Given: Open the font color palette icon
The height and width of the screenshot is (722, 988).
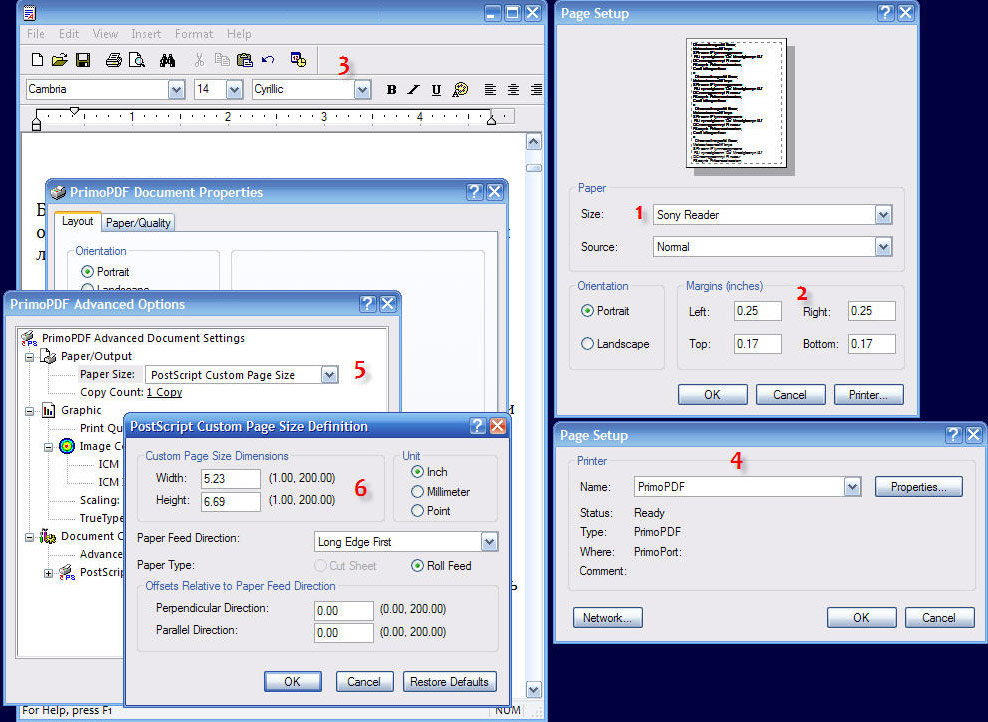Looking at the screenshot, I should pyautogui.click(x=460, y=89).
